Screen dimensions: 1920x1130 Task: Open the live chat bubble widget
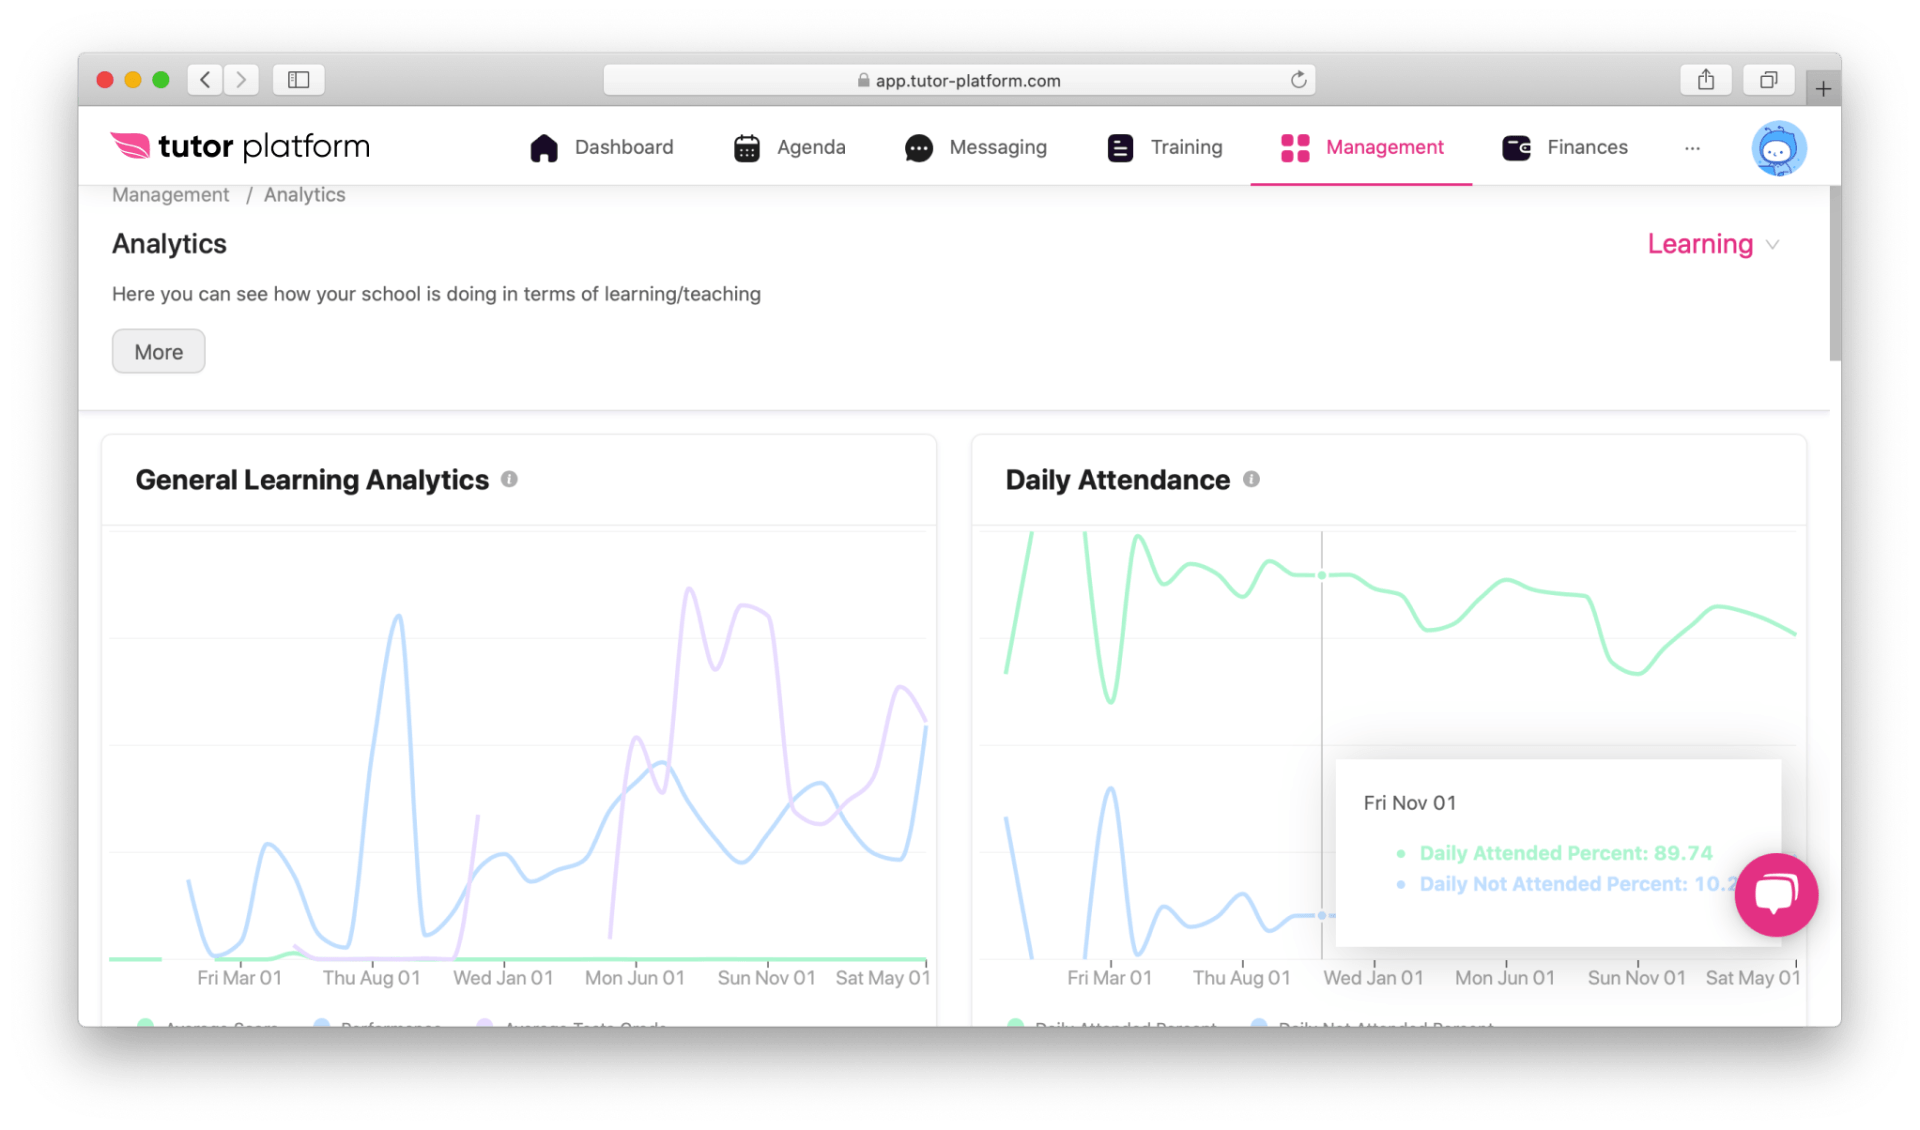tap(1776, 895)
